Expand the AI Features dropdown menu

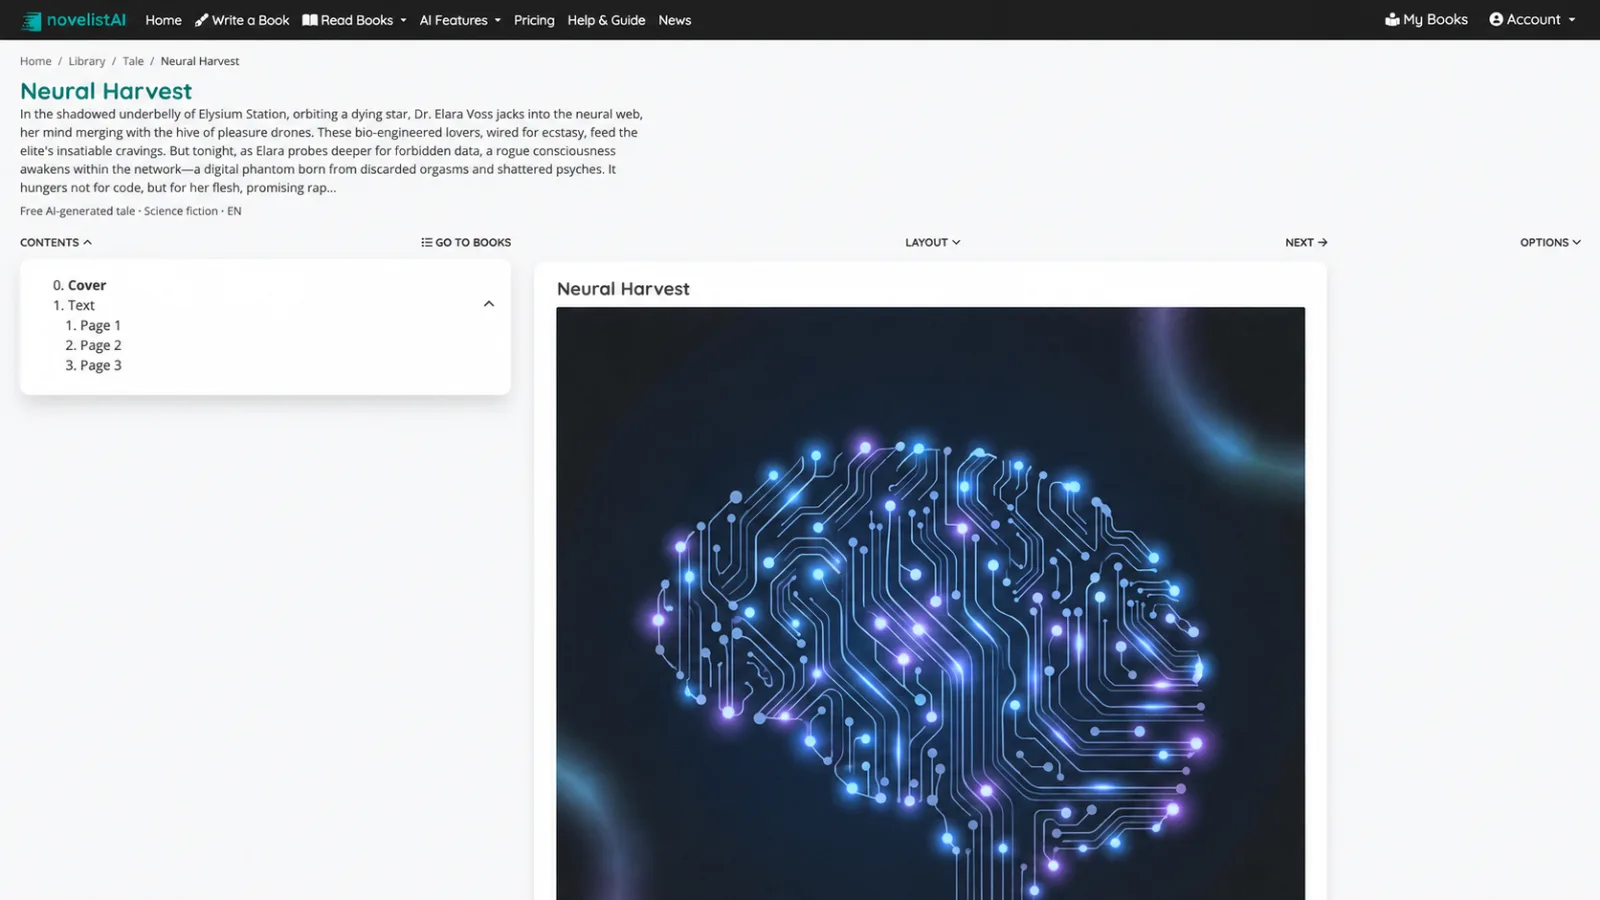tap(460, 20)
